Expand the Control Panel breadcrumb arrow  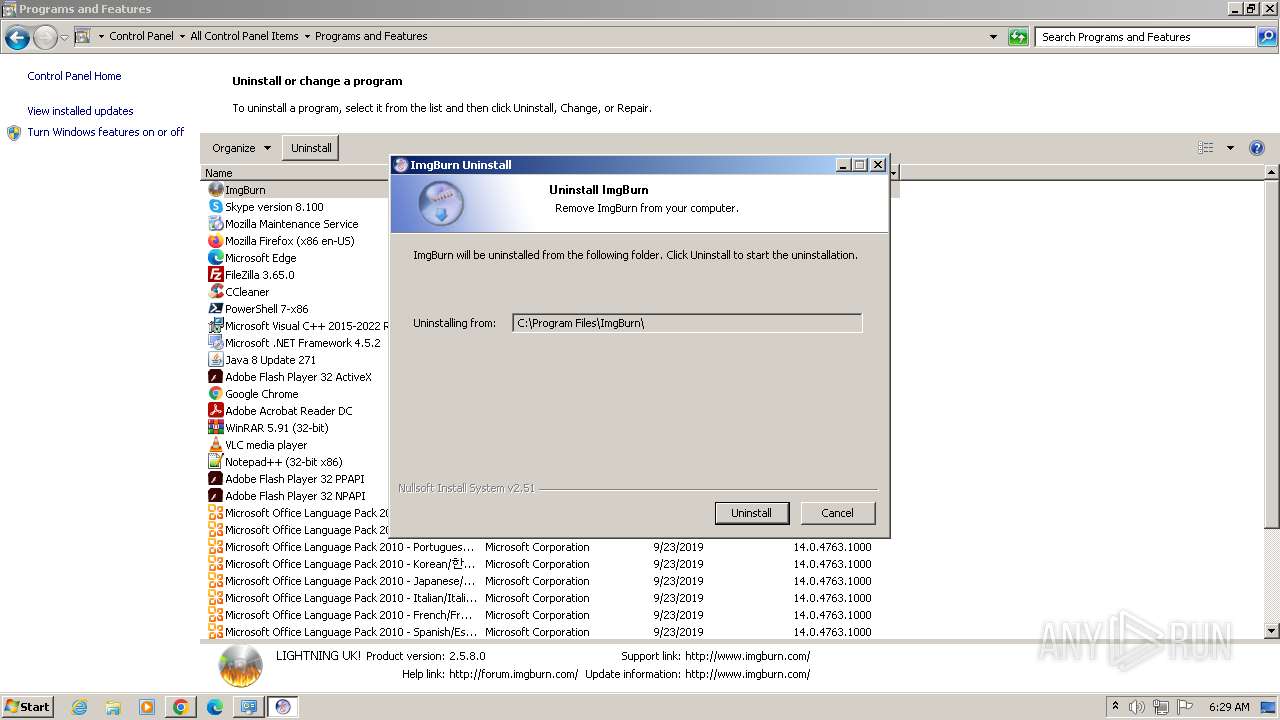pos(182,37)
